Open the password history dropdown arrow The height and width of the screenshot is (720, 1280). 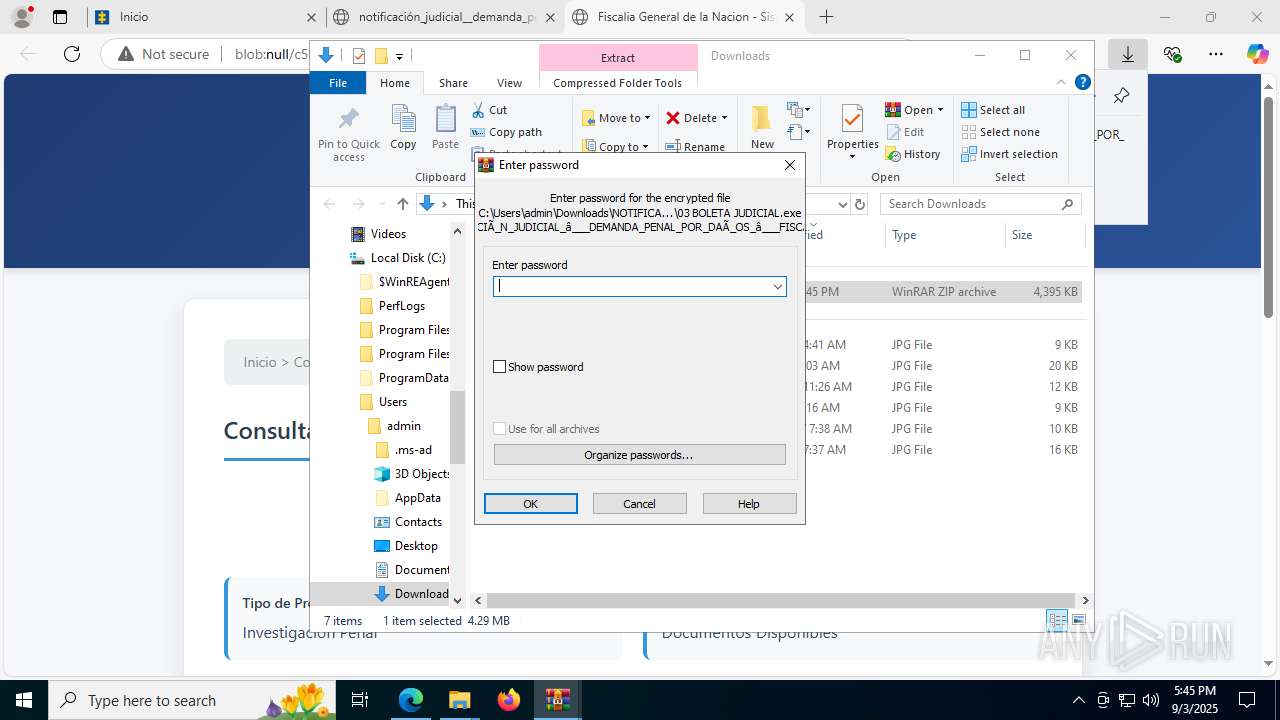[777, 287]
